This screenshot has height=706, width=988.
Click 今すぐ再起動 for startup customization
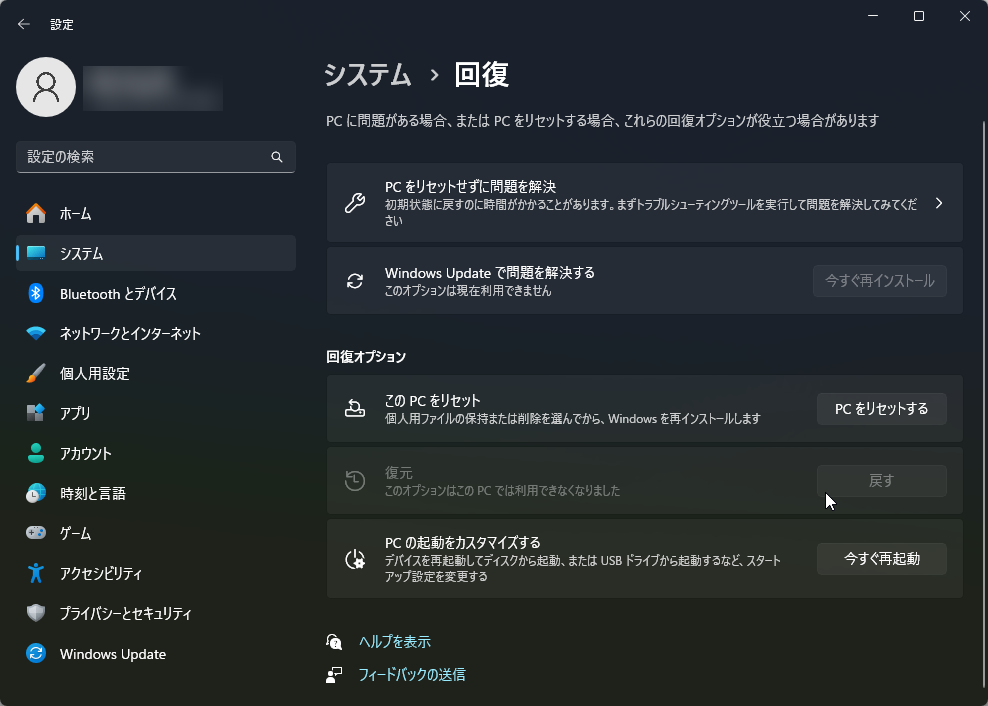(881, 559)
